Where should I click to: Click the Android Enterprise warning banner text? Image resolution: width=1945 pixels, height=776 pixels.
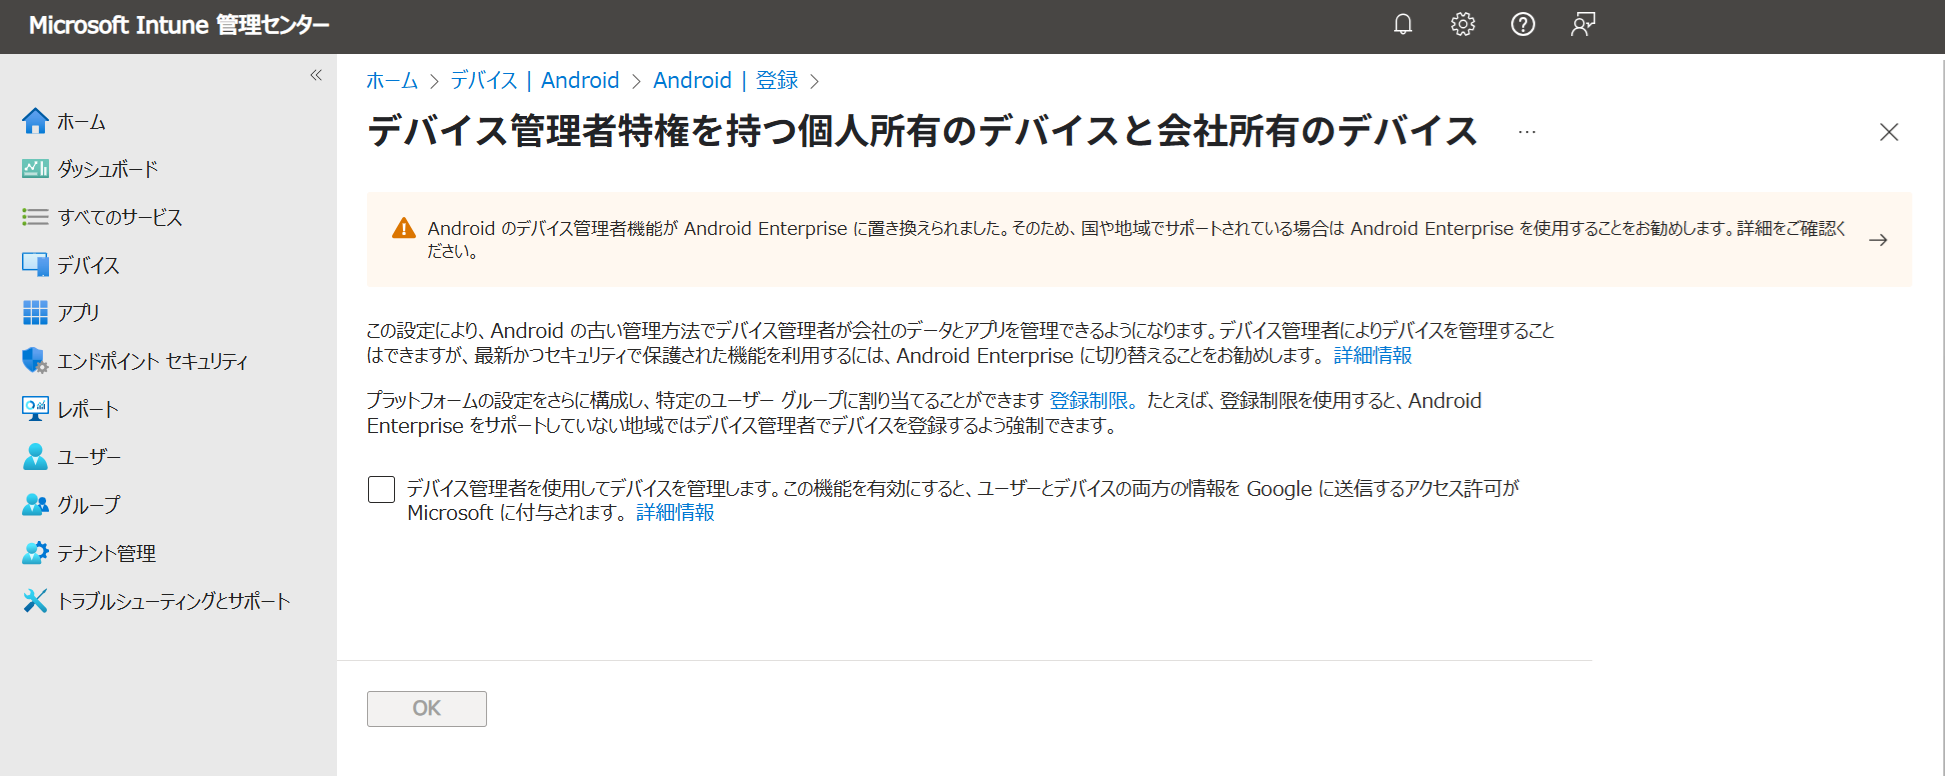[1137, 240]
